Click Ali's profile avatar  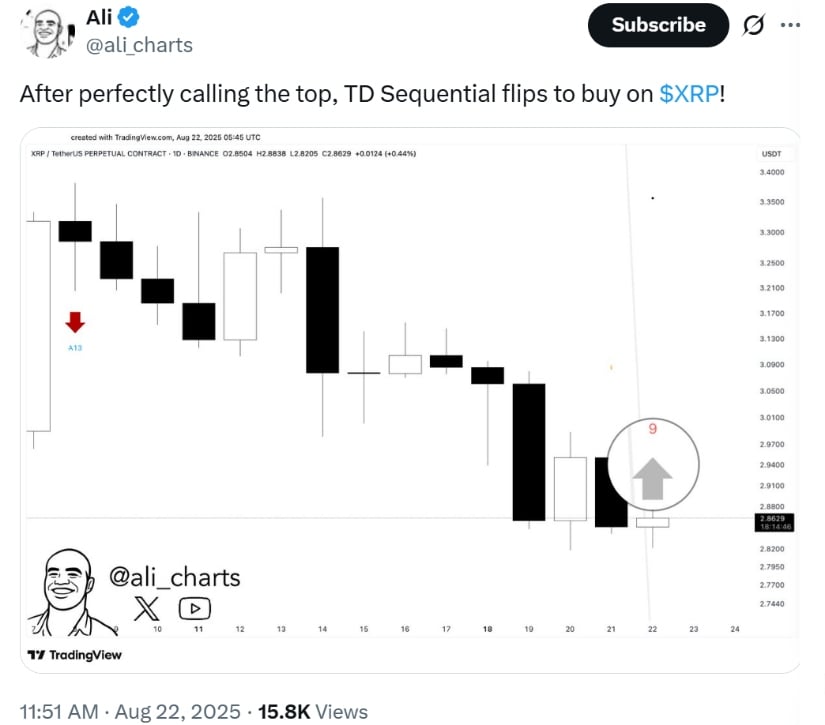47,33
